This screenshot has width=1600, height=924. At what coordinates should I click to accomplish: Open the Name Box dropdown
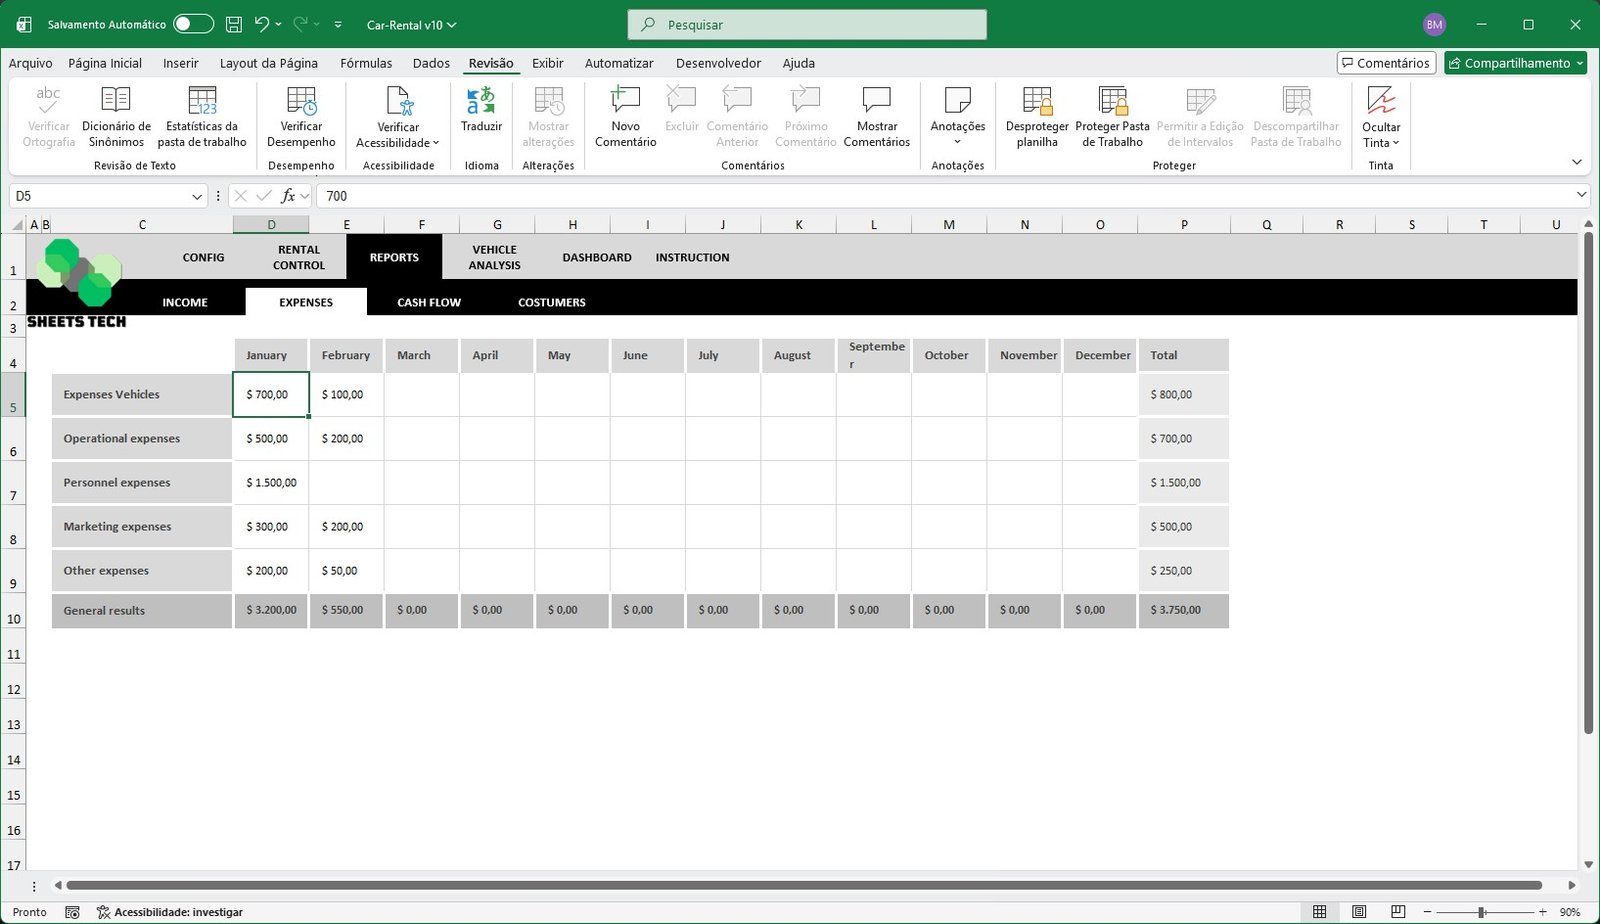(x=196, y=196)
